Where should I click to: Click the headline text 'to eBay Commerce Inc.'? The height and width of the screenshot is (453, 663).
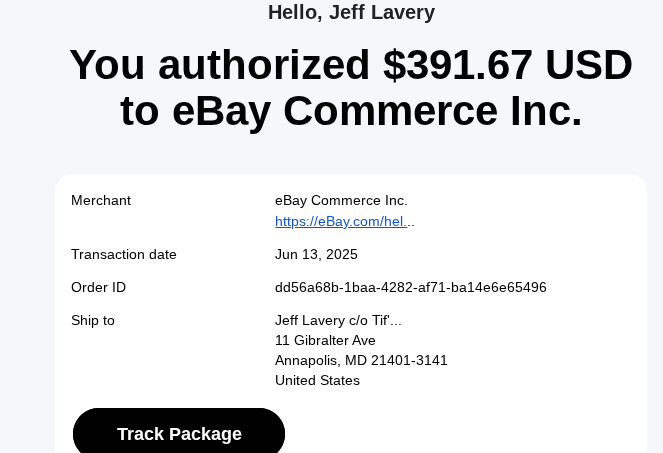coord(351,110)
